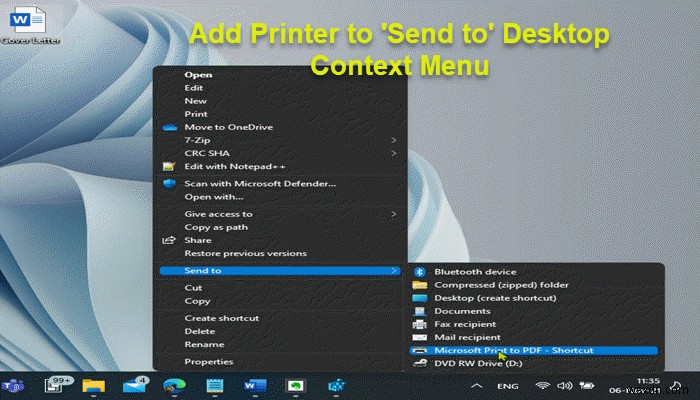Send to Documents
The image size is (700, 400).
point(462,311)
